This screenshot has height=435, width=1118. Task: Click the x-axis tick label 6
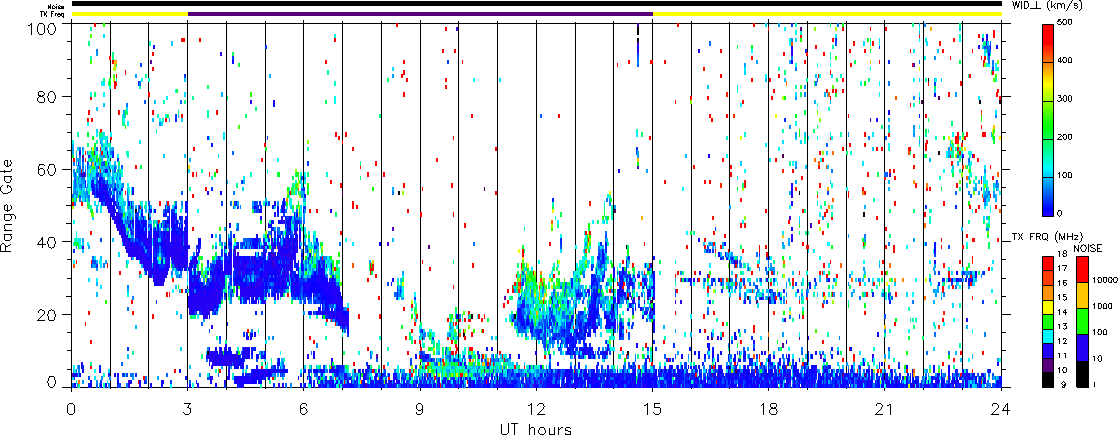(304, 409)
